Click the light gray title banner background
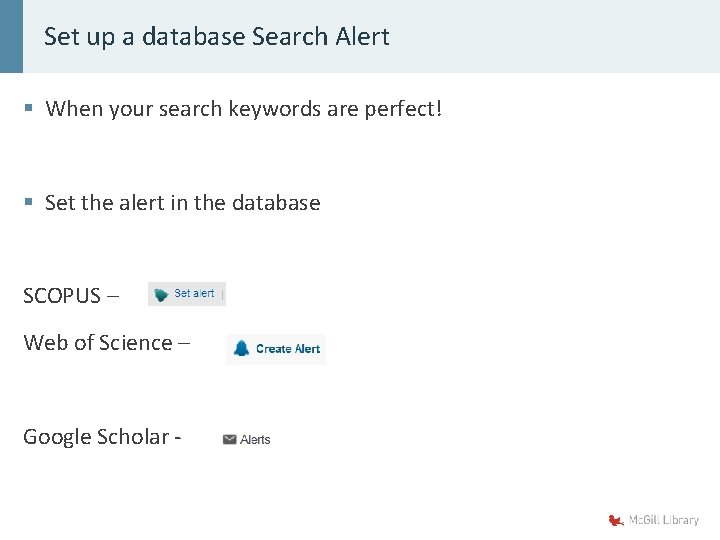 tap(560, 36)
